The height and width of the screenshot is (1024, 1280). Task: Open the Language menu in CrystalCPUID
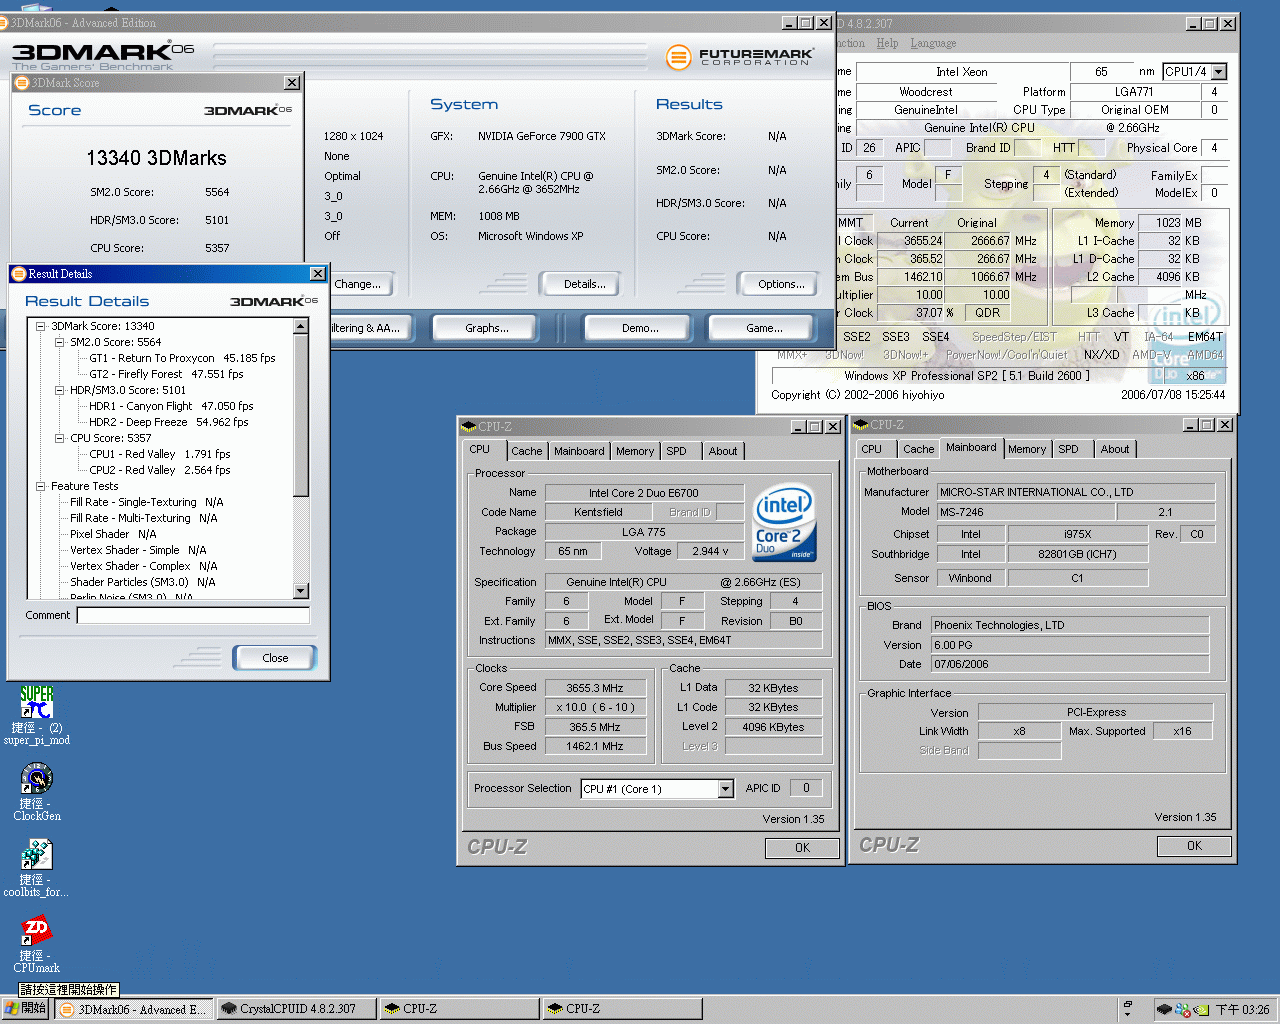pos(933,43)
